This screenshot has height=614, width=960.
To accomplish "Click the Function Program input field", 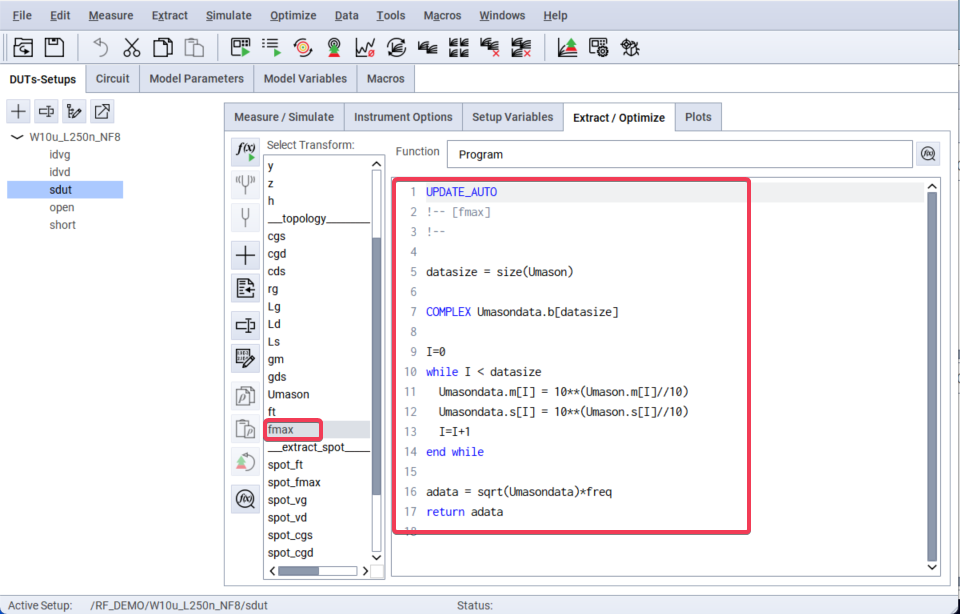I will click(x=680, y=155).
